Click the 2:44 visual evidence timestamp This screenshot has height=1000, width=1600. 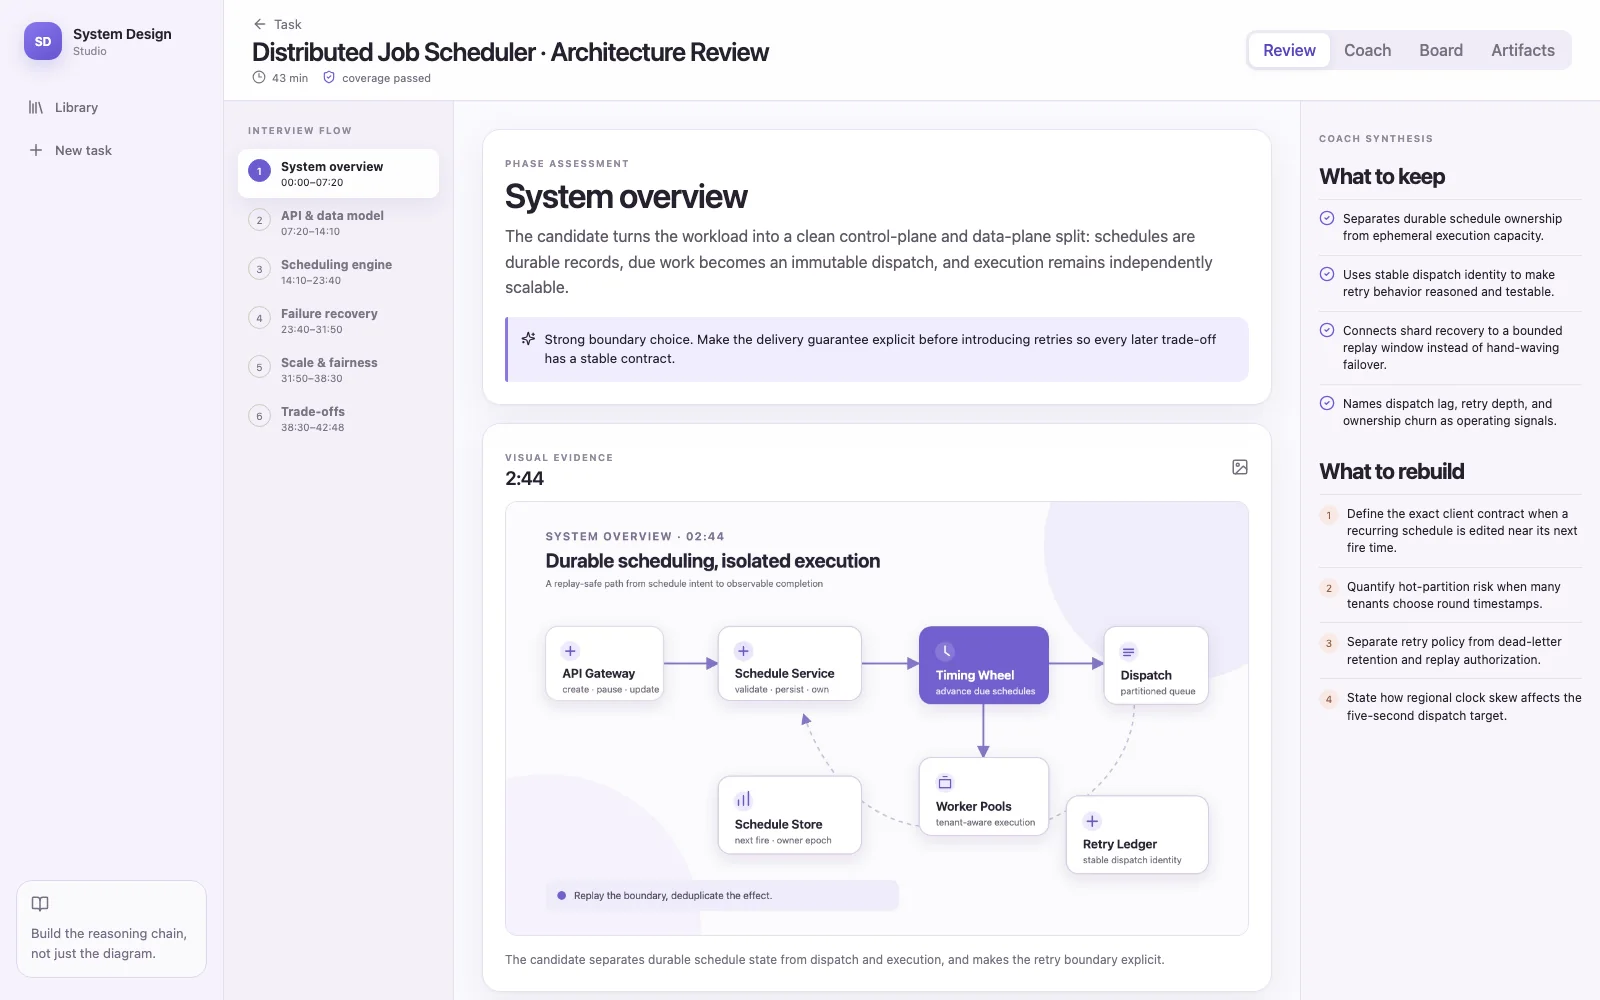tap(524, 478)
